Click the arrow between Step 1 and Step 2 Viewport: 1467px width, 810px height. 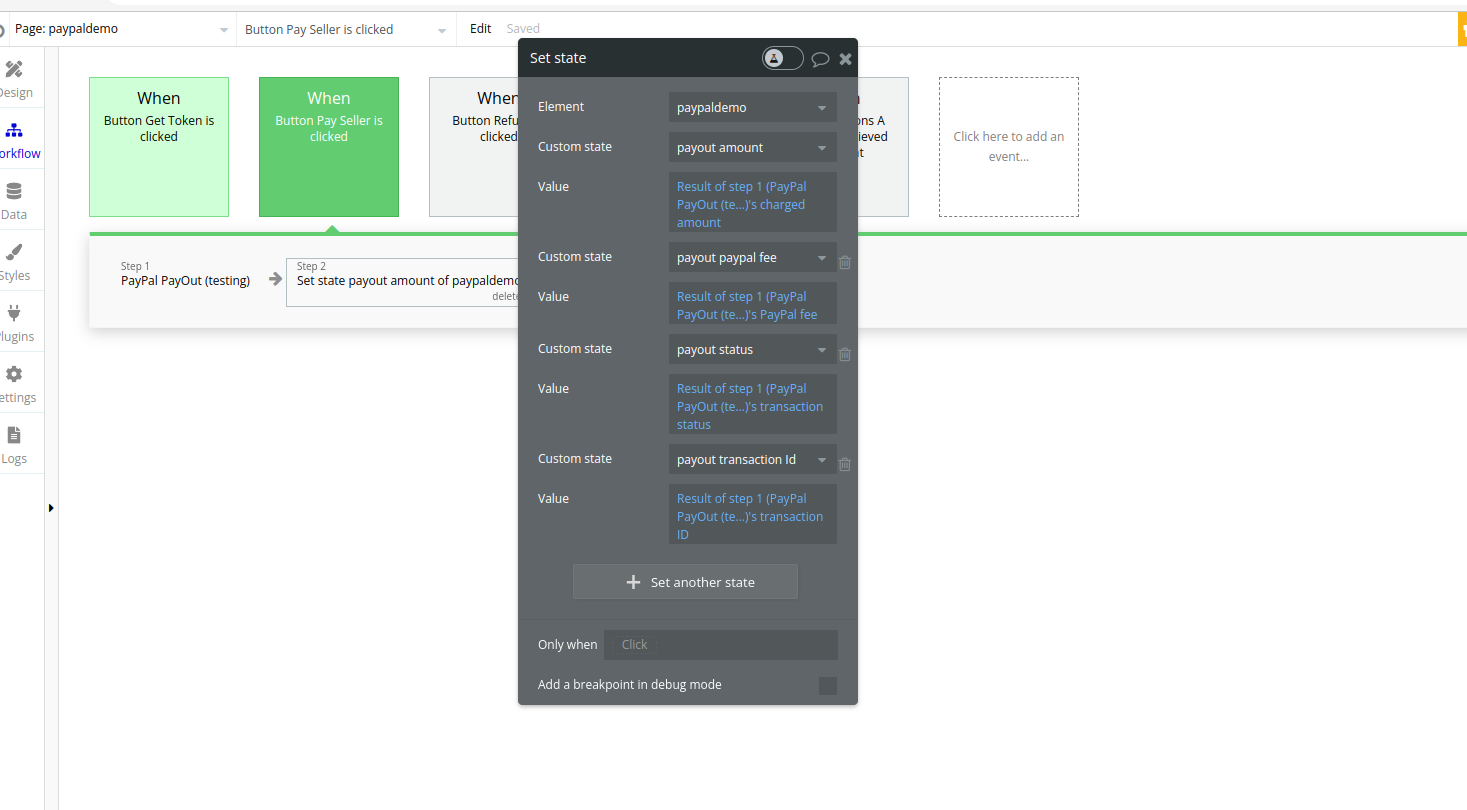[x=275, y=279]
